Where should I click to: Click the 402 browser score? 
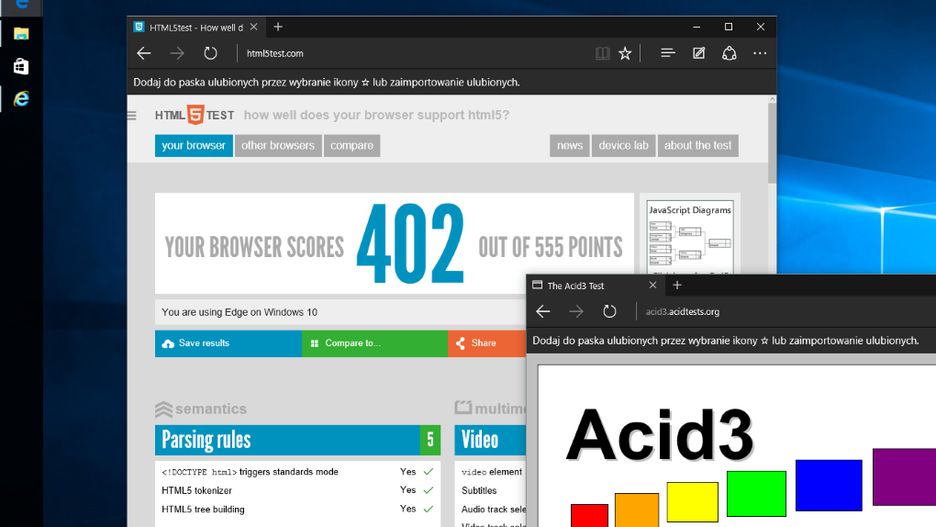[410, 243]
